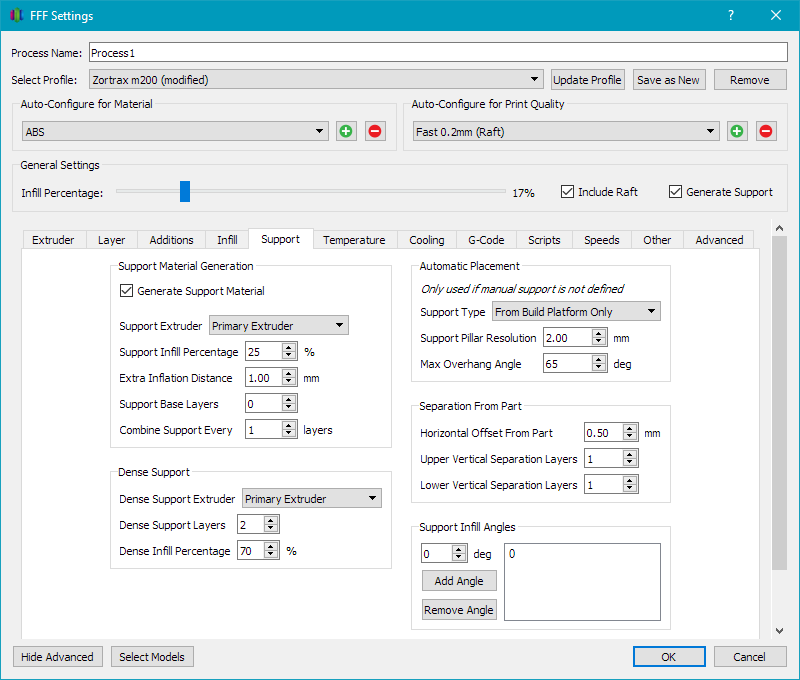
Task: Remove ABS material with red minus icon
Action: tap(375, 131)
